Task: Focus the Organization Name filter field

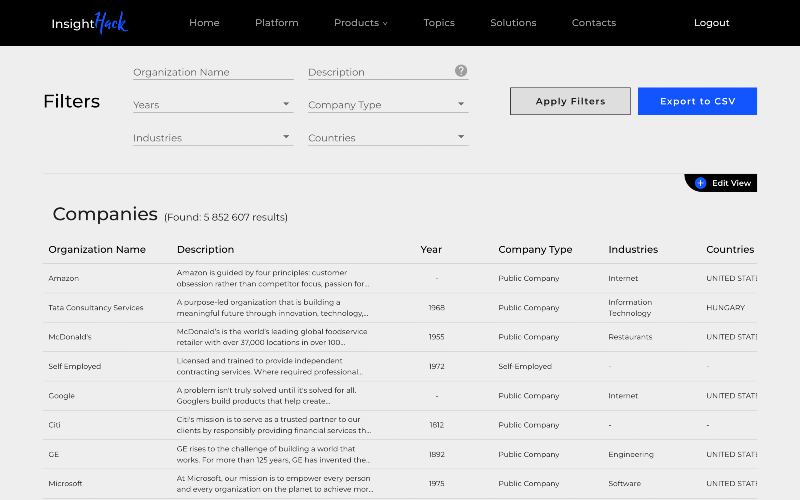Action: (x=212, y=72)
